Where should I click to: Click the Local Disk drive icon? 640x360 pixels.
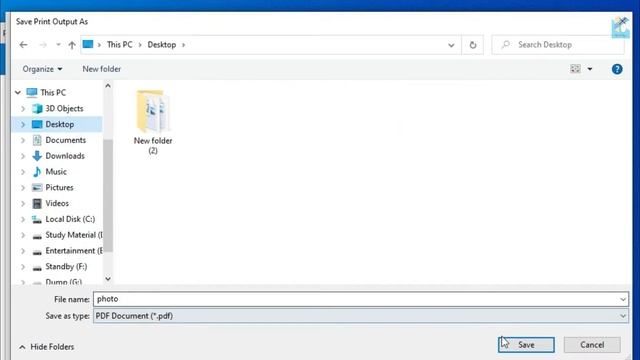click(x=37, y=220)
